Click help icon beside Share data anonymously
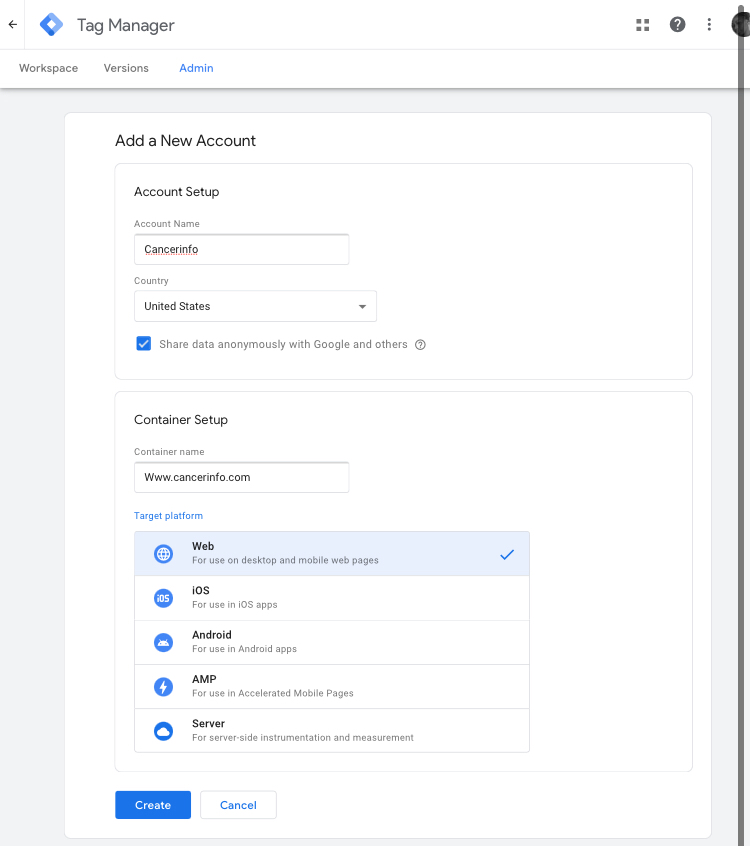This screenshot has width=750, height=846. tap(420, 345)
